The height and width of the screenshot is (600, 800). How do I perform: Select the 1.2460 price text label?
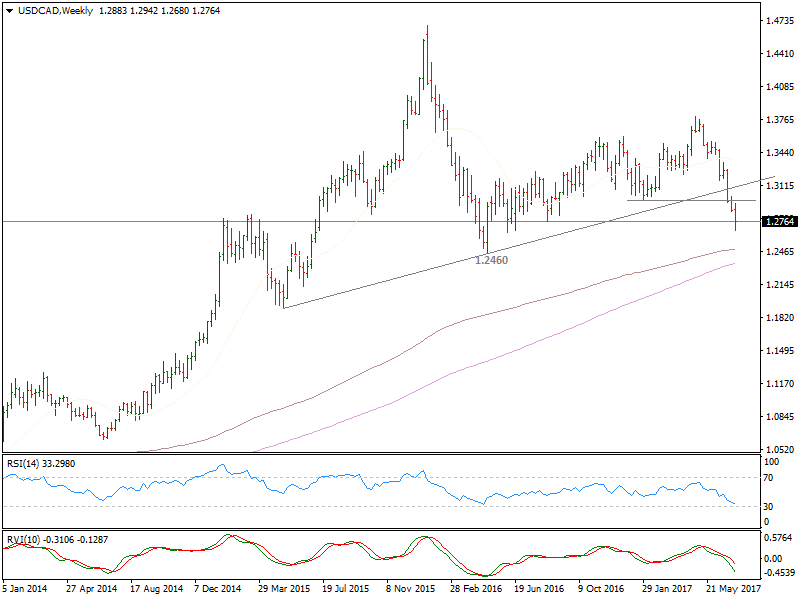click(490, 260)
